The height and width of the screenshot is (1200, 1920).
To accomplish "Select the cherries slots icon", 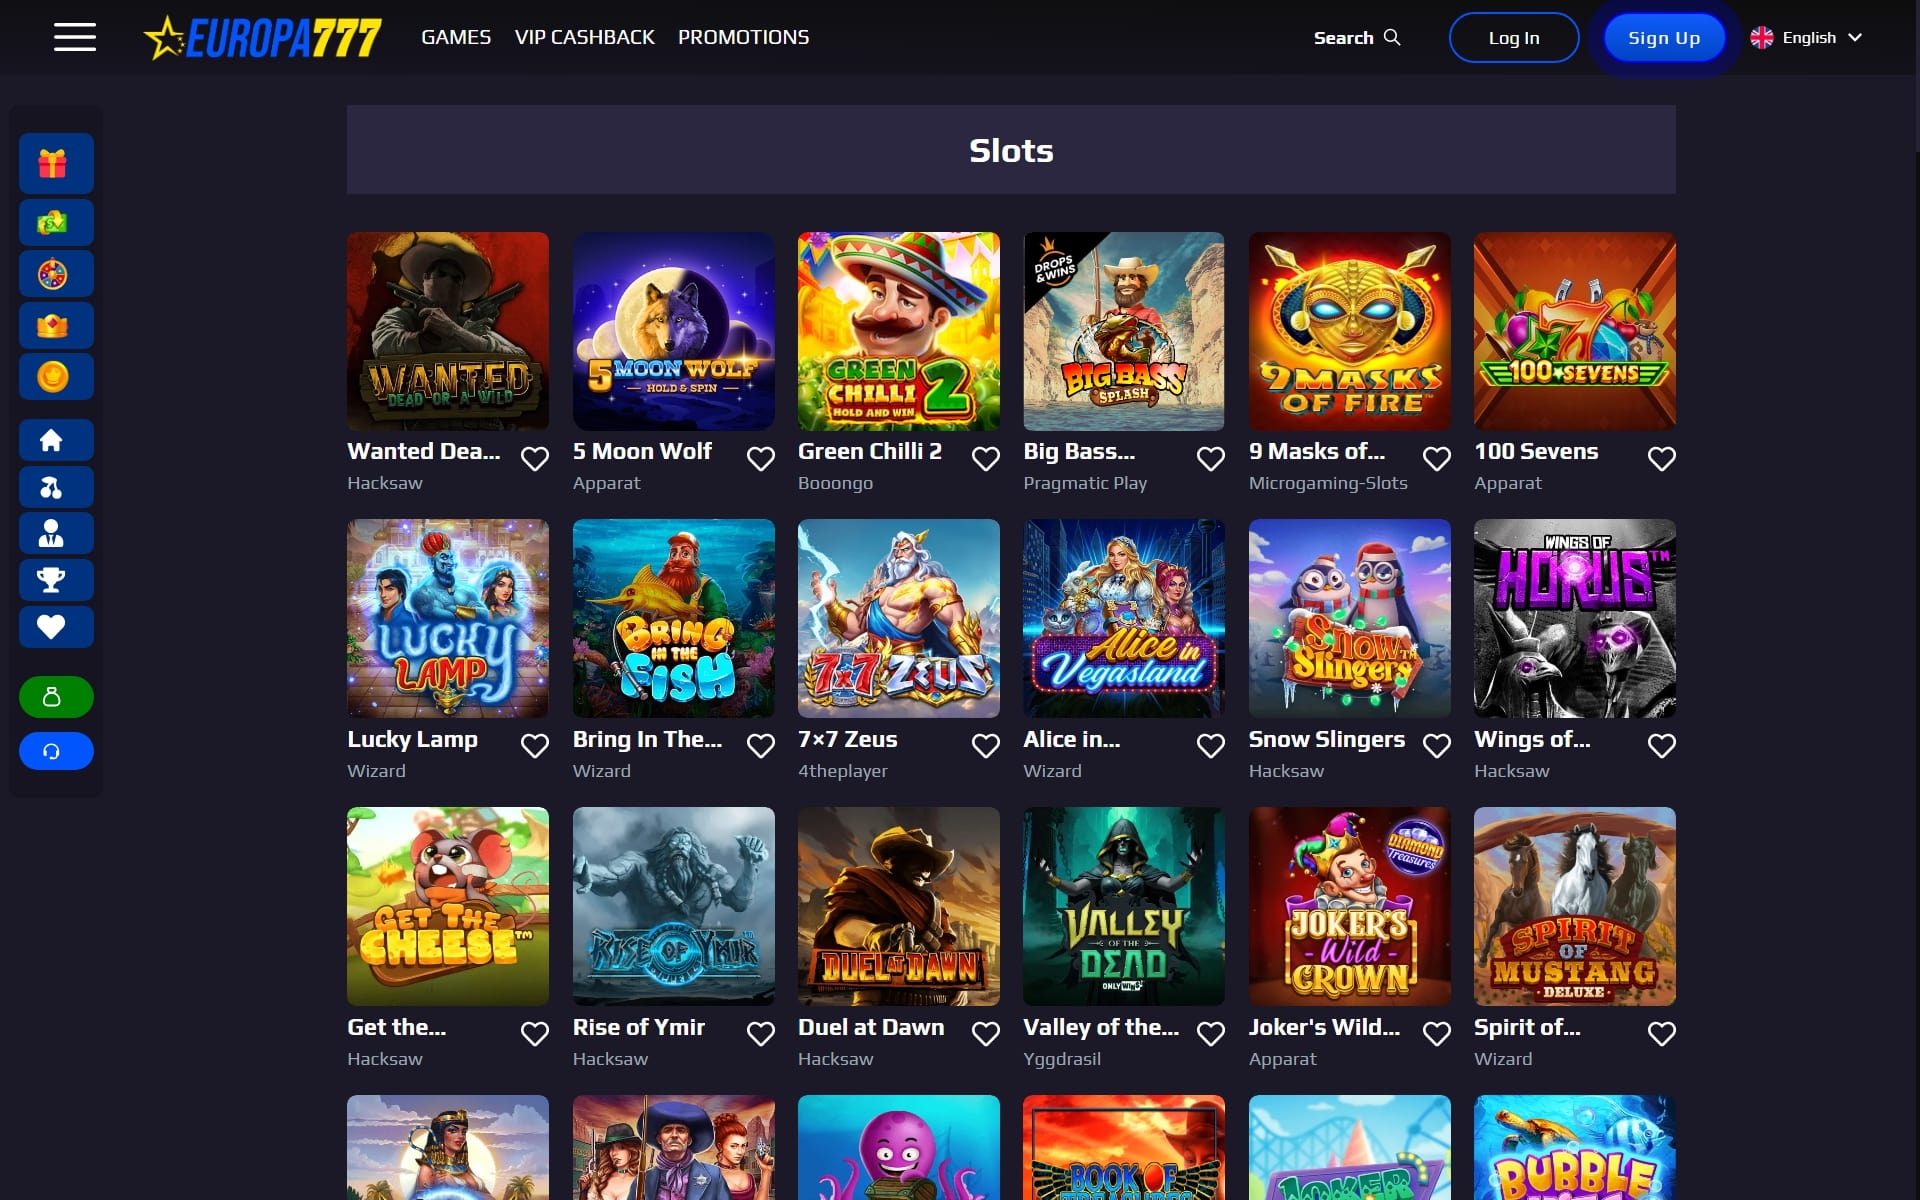I will click(56, 487).
